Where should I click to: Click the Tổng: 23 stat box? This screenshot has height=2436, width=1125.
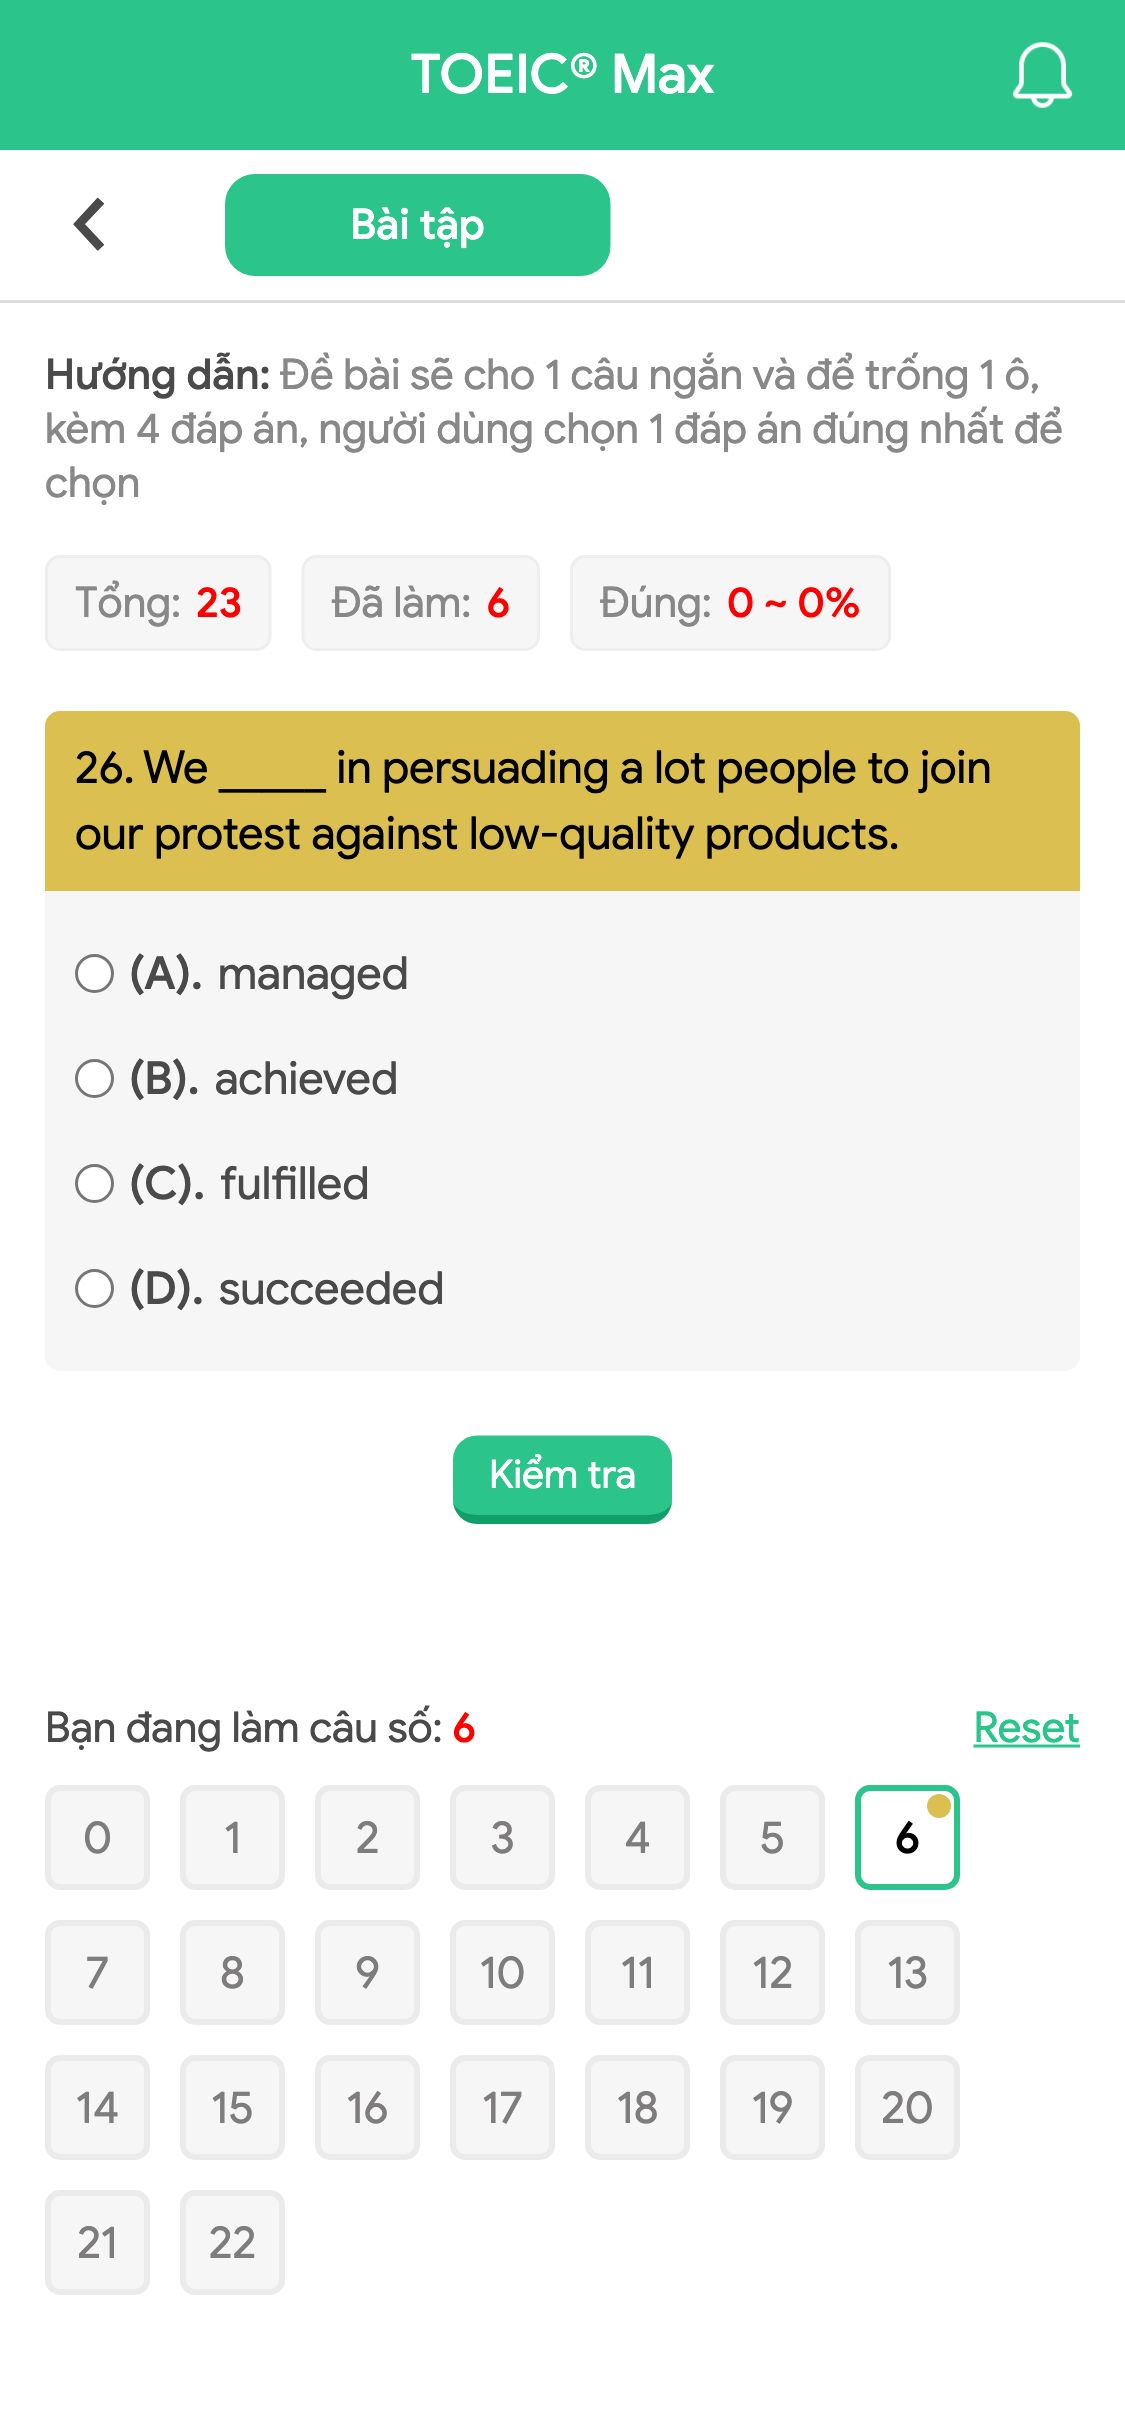click(158, 603)
